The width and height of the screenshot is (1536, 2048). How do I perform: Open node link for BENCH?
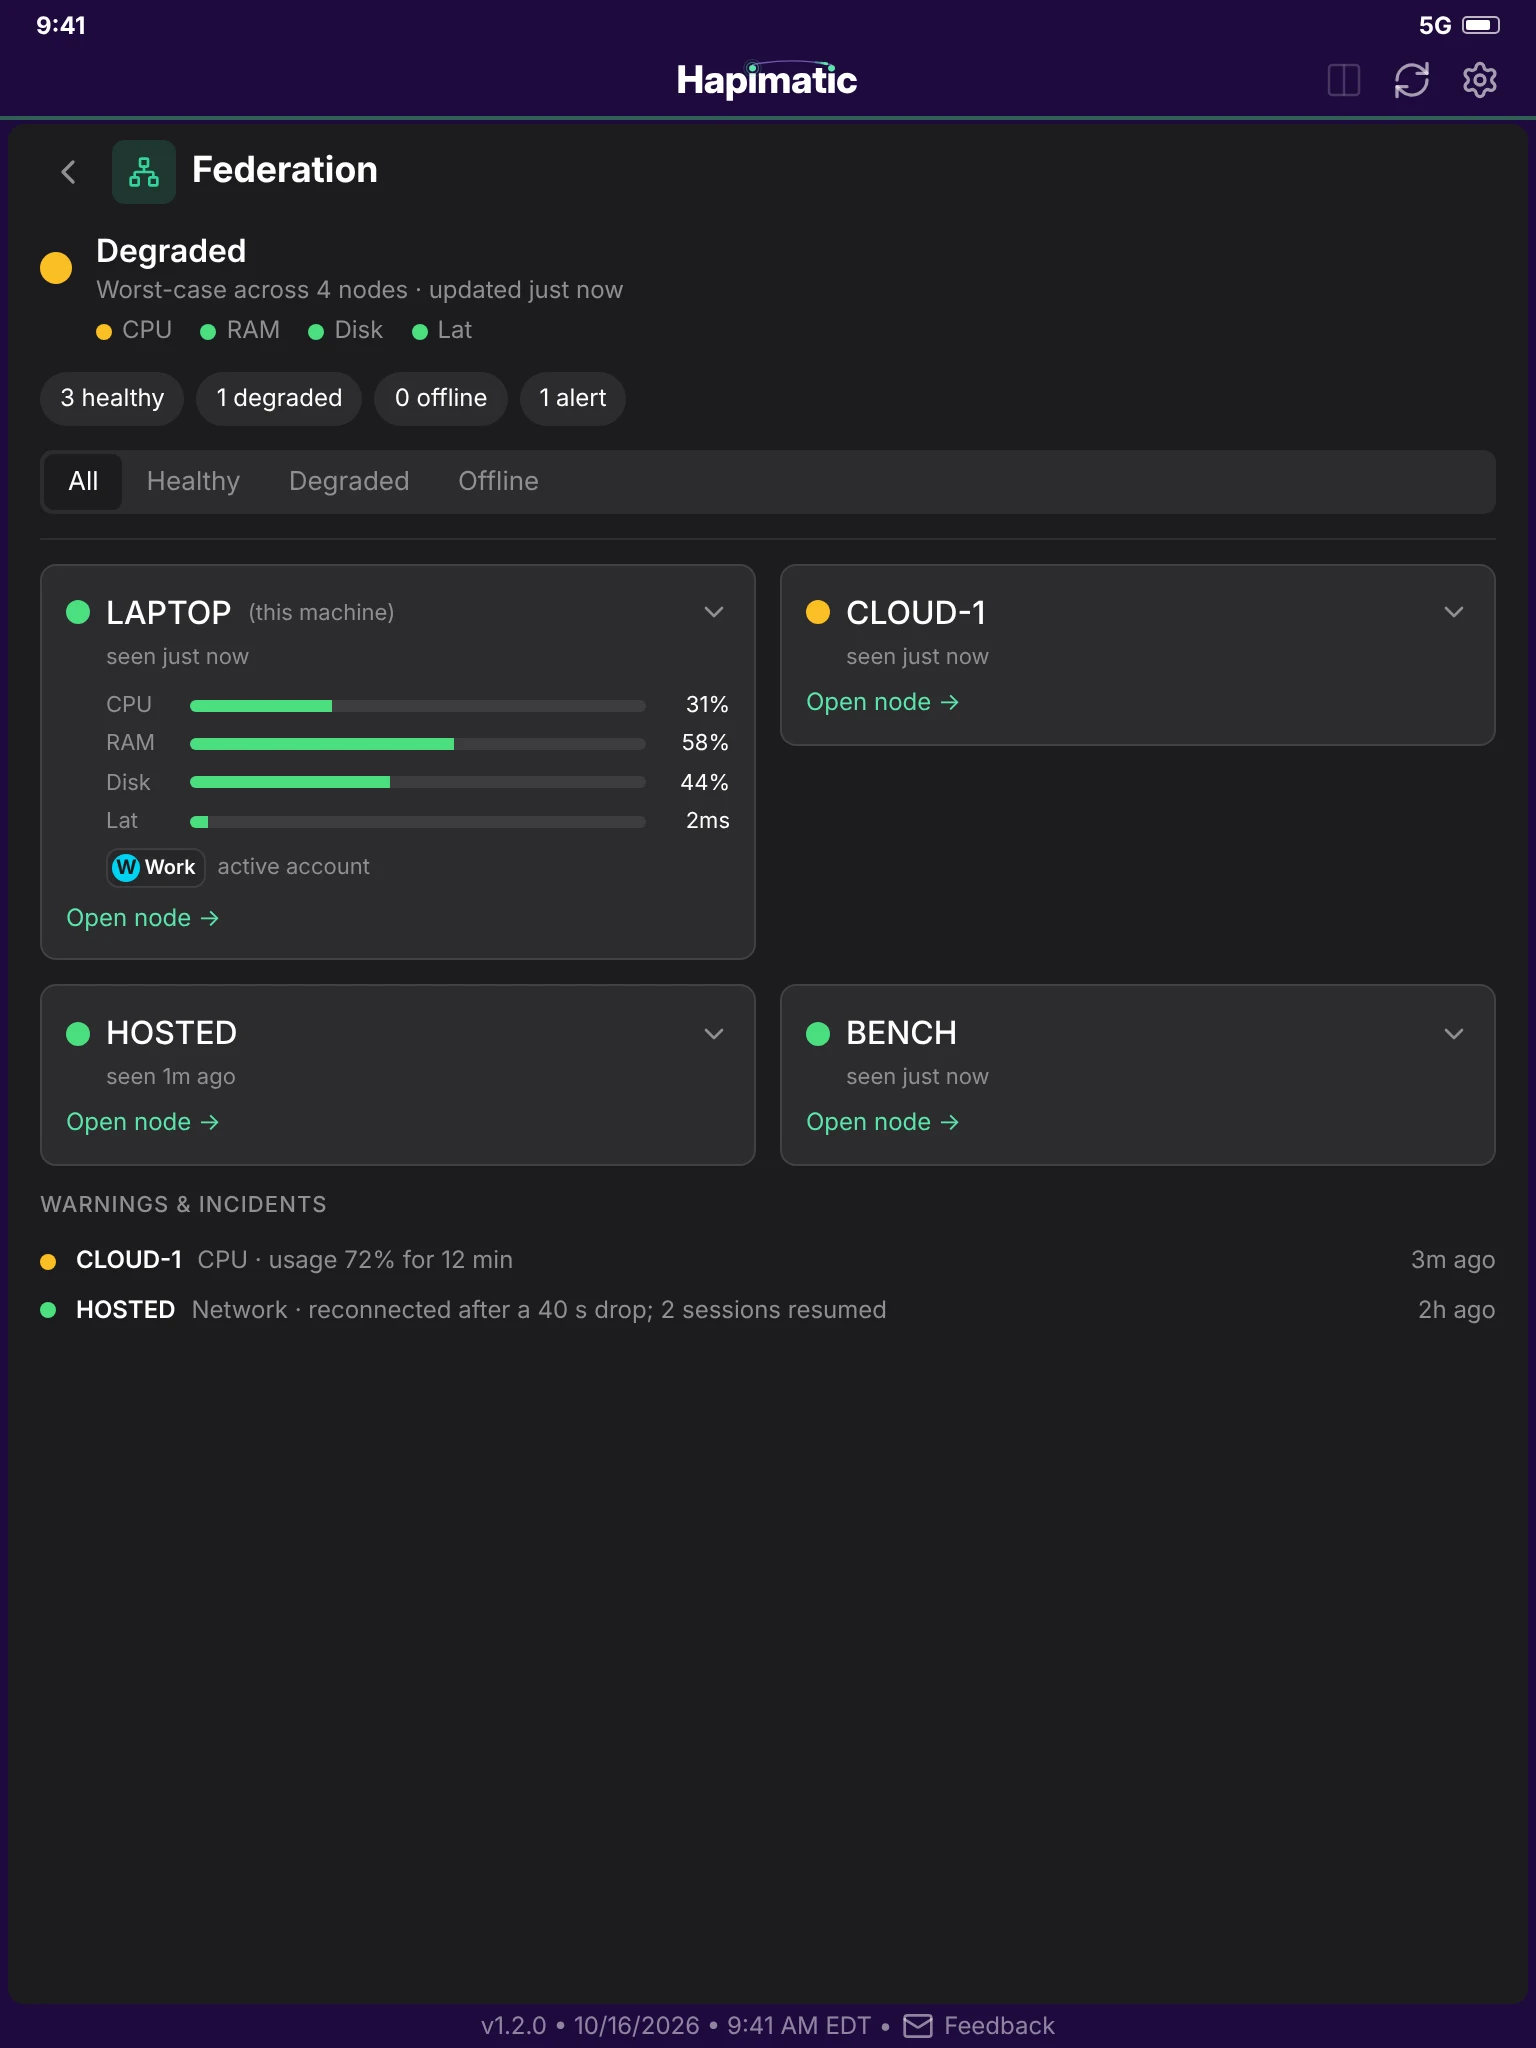pyautogui.click(x=883, y=1122)
